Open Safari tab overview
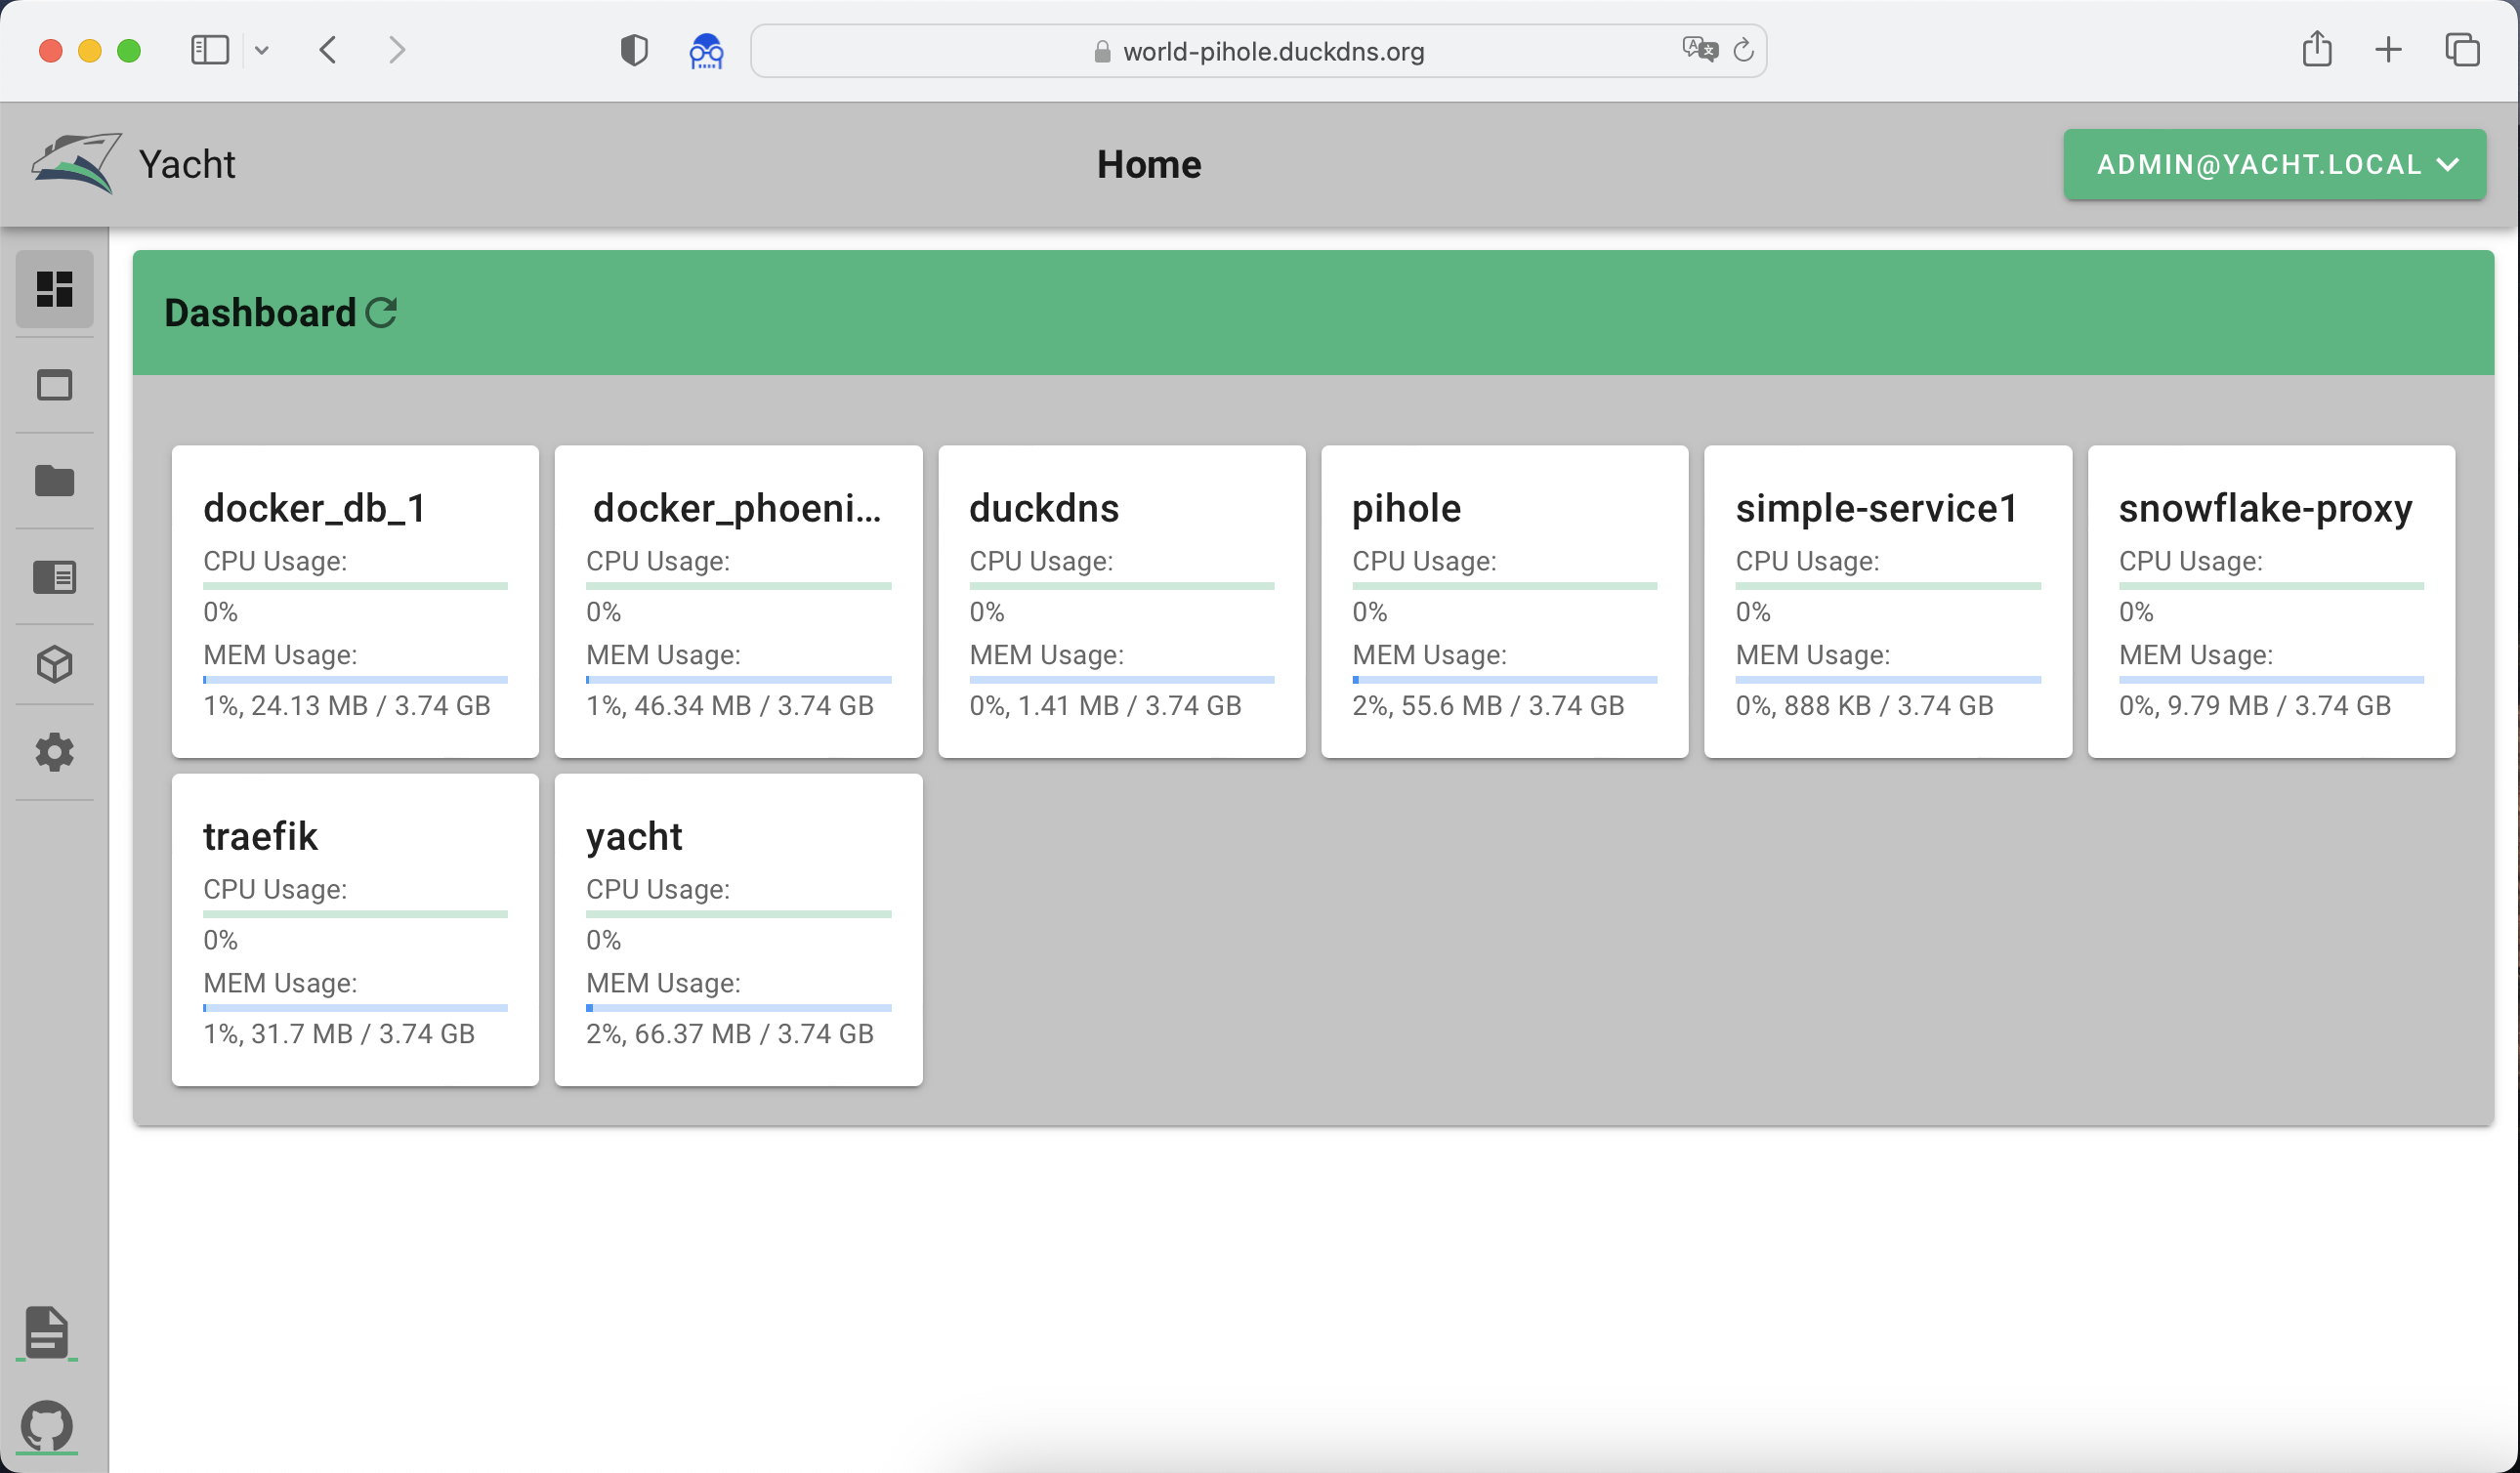Image resolution: width=2520 pixels, height=1473 pixels. 2461,50
